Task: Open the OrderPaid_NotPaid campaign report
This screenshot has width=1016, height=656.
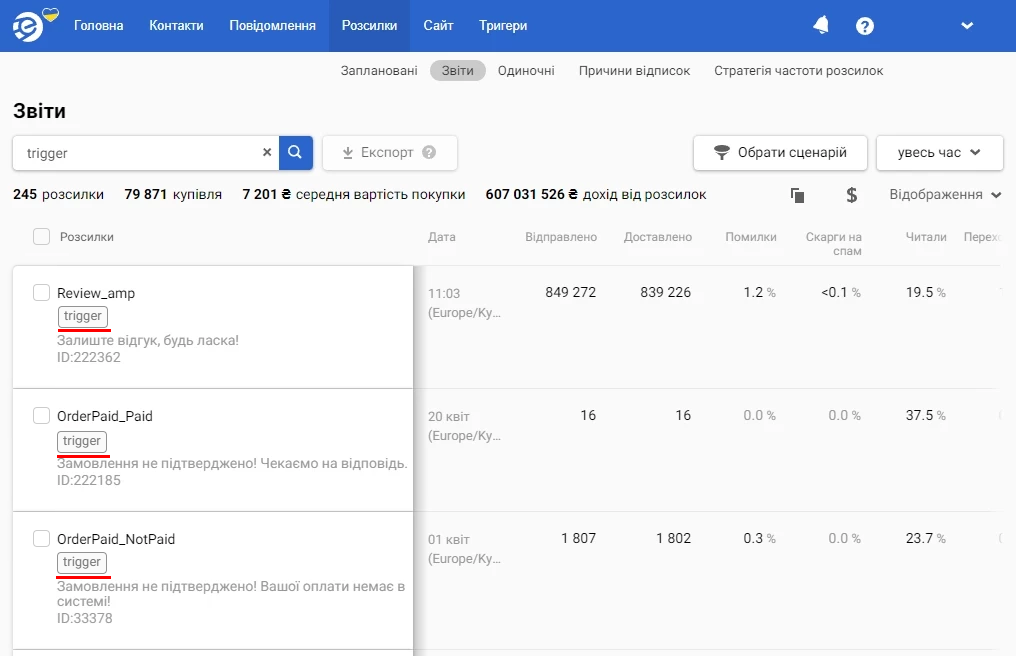Action: click(x=116, y=539)
